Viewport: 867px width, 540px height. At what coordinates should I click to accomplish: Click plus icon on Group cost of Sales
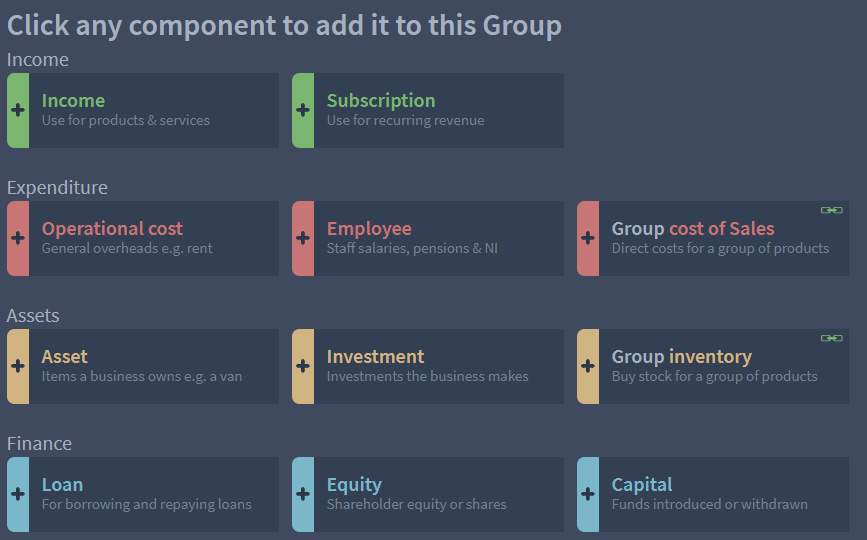pyautogui.click(x=588, y=238)
